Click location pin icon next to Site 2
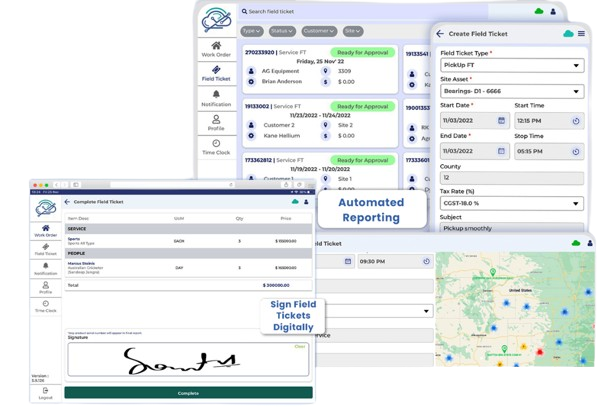Viewport: 612px width, 408px height. pos(325,125)
